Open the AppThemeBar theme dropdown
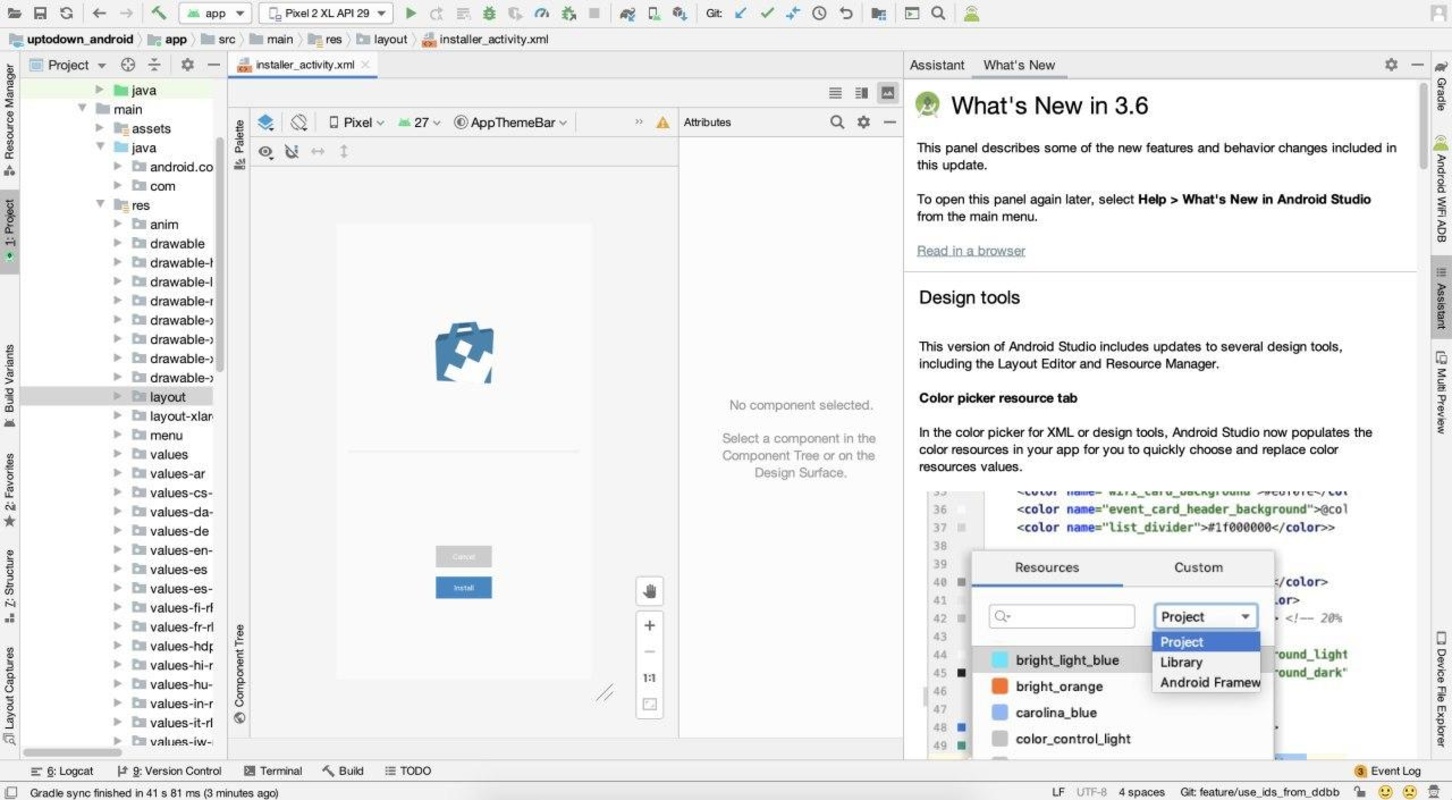This screenshot has height=800, width=1452. [511, 122]
